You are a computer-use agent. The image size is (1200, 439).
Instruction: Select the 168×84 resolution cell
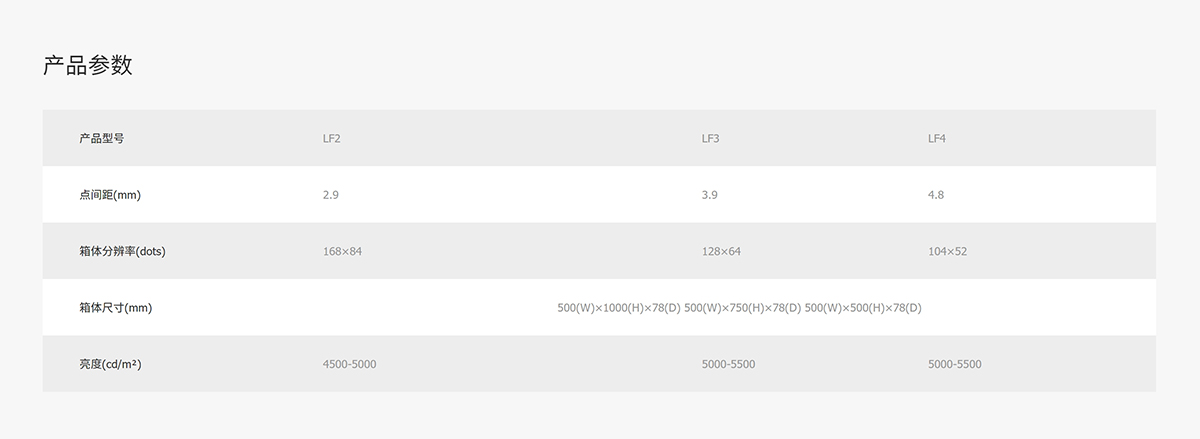(x=342, y=251)
